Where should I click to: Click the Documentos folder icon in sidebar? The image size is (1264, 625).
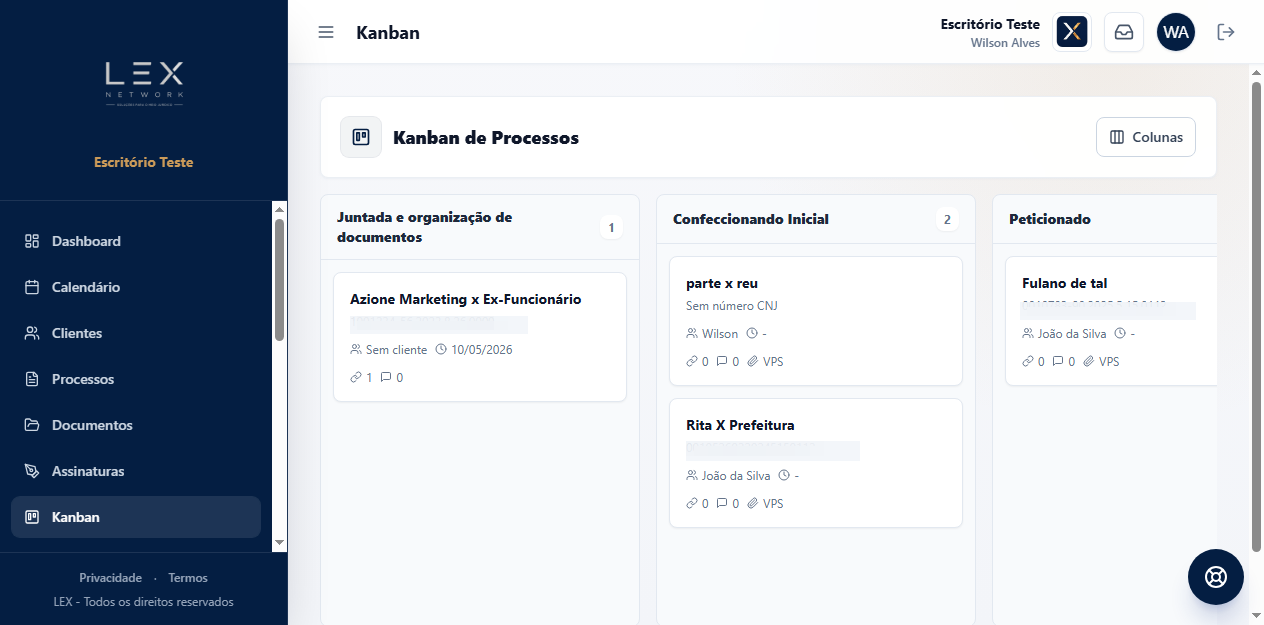[x=32, y=425]
